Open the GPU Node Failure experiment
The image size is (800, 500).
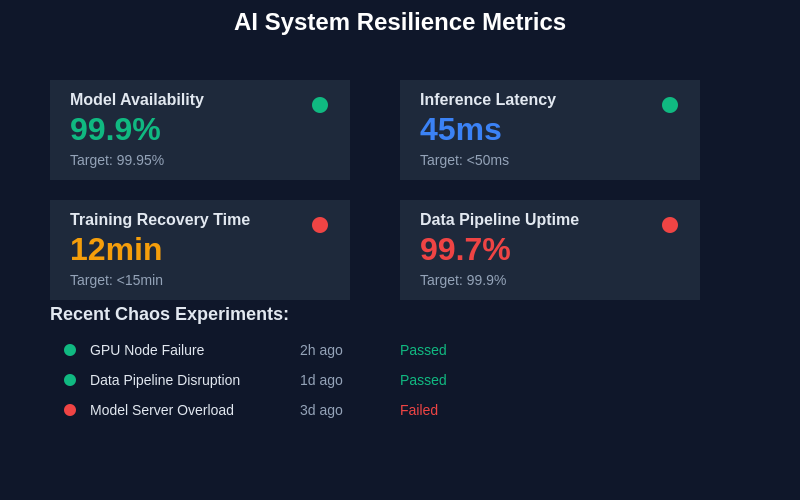click(x=147, y=350)
